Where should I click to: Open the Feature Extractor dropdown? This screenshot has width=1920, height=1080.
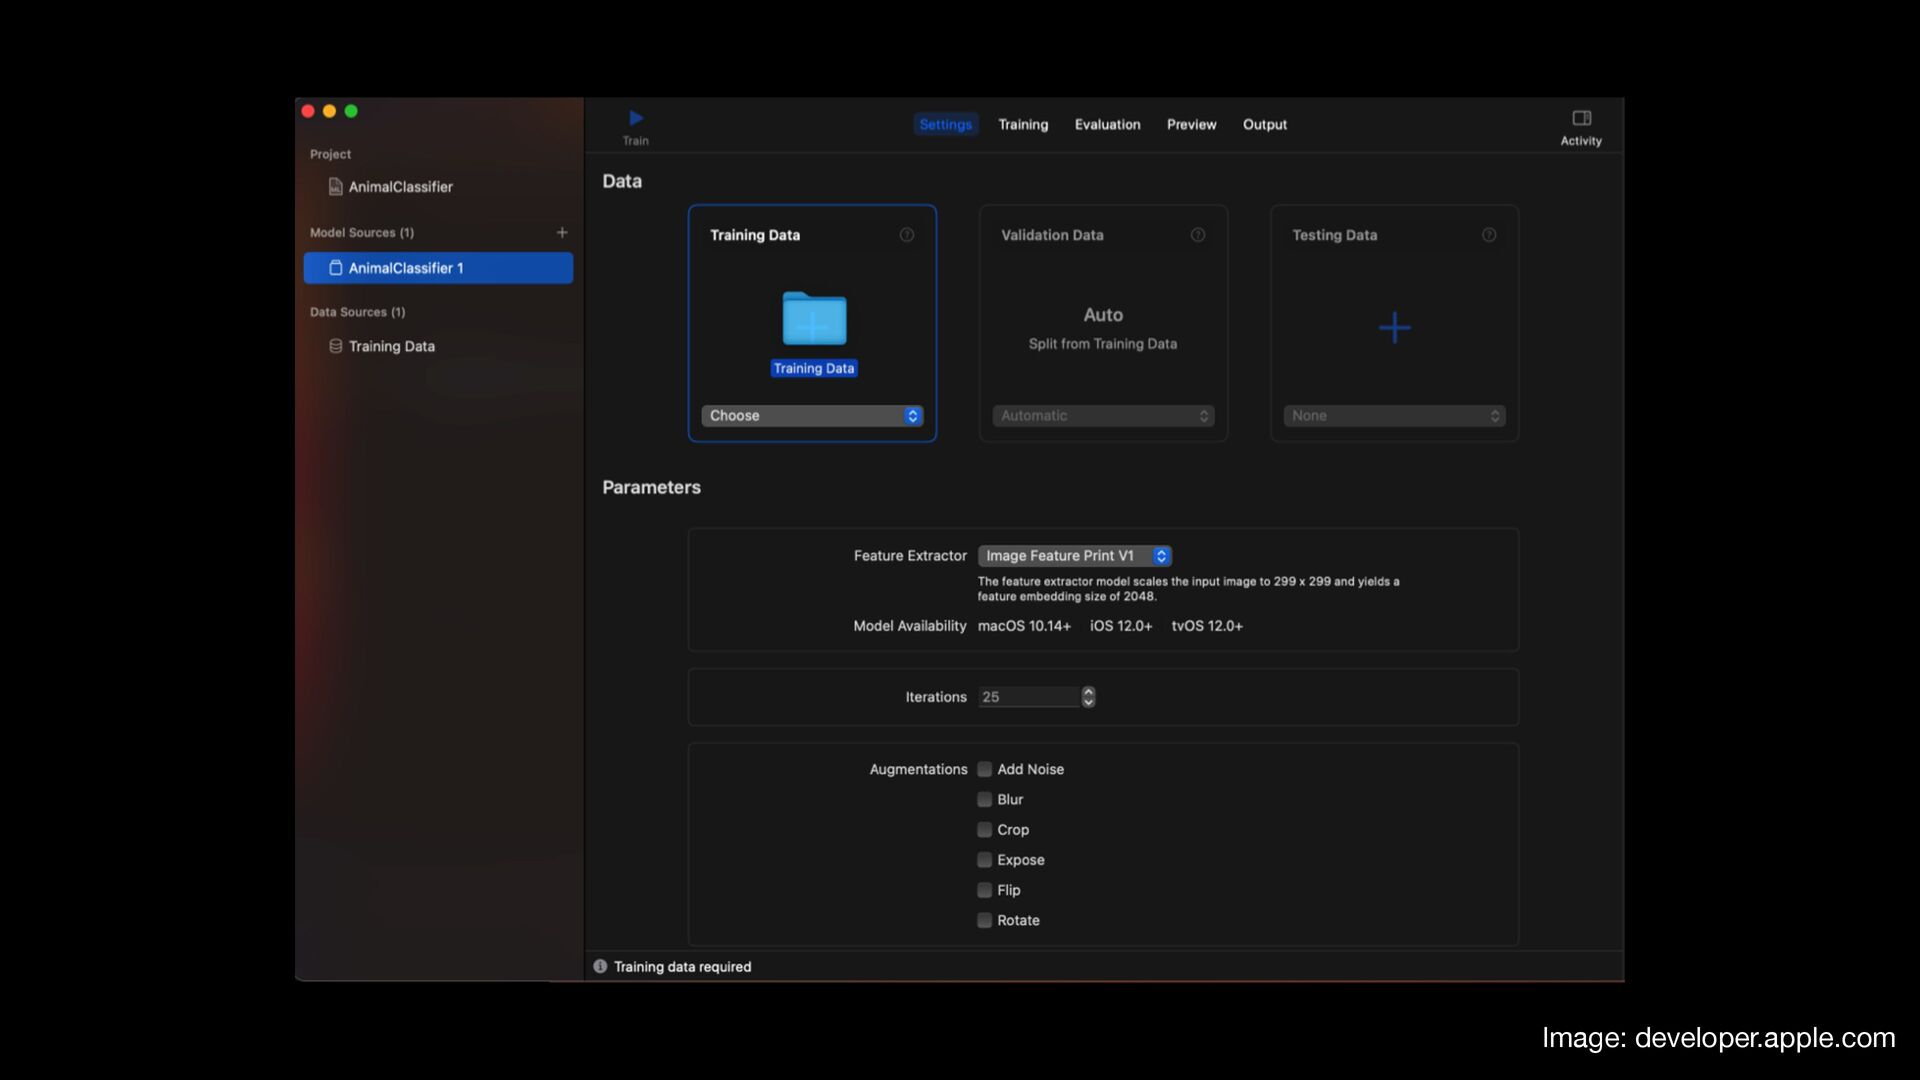[x=1074, y=556]
